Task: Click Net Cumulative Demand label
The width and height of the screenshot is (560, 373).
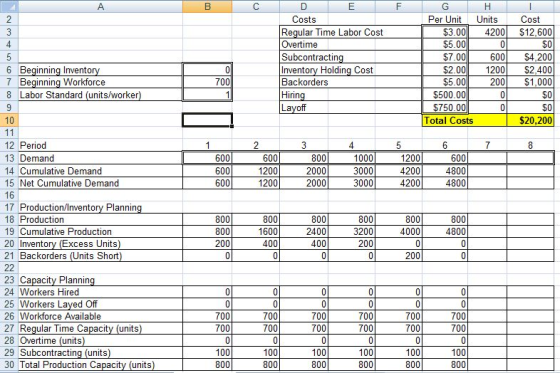Action: point(69,183)
